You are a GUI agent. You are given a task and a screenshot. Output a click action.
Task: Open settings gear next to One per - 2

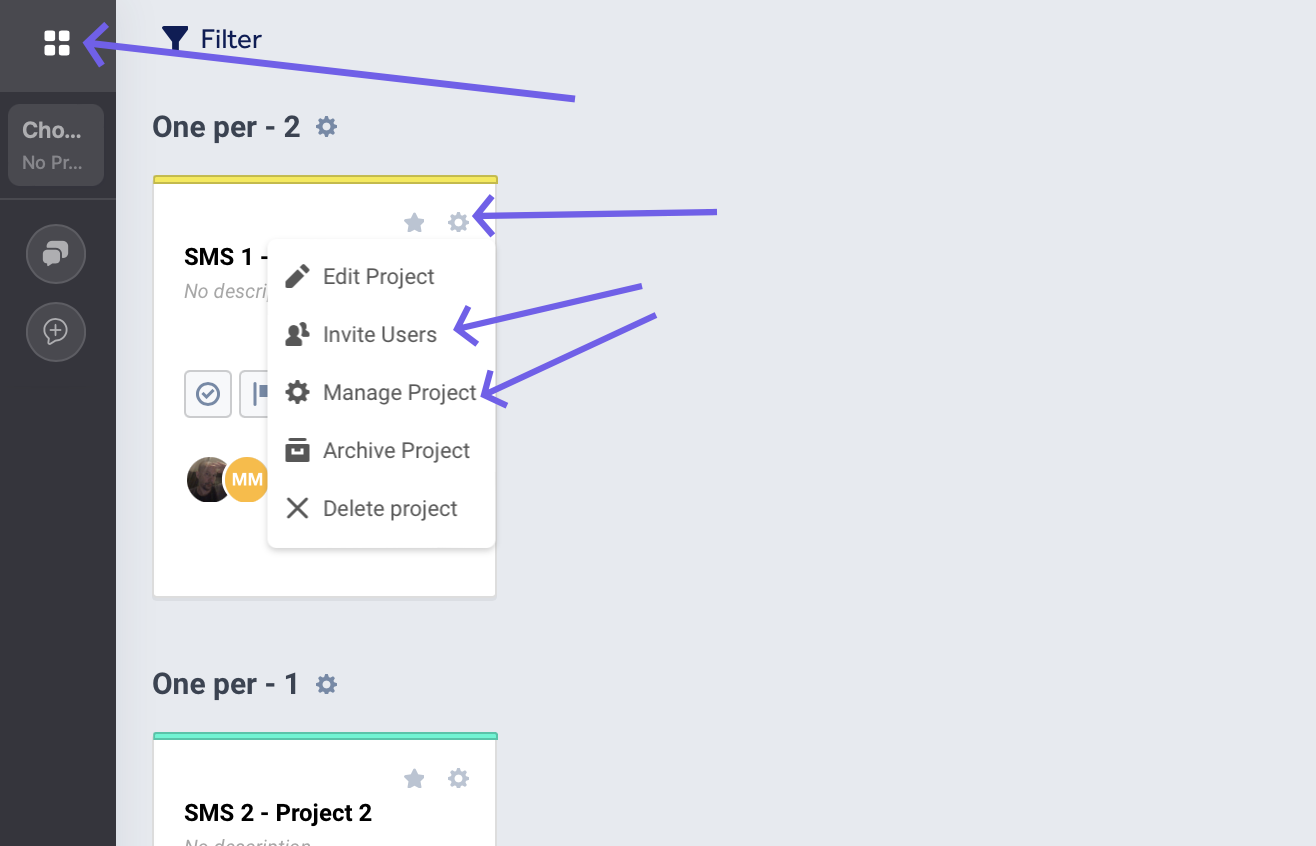pyautogui.click(x=326, y=127)
